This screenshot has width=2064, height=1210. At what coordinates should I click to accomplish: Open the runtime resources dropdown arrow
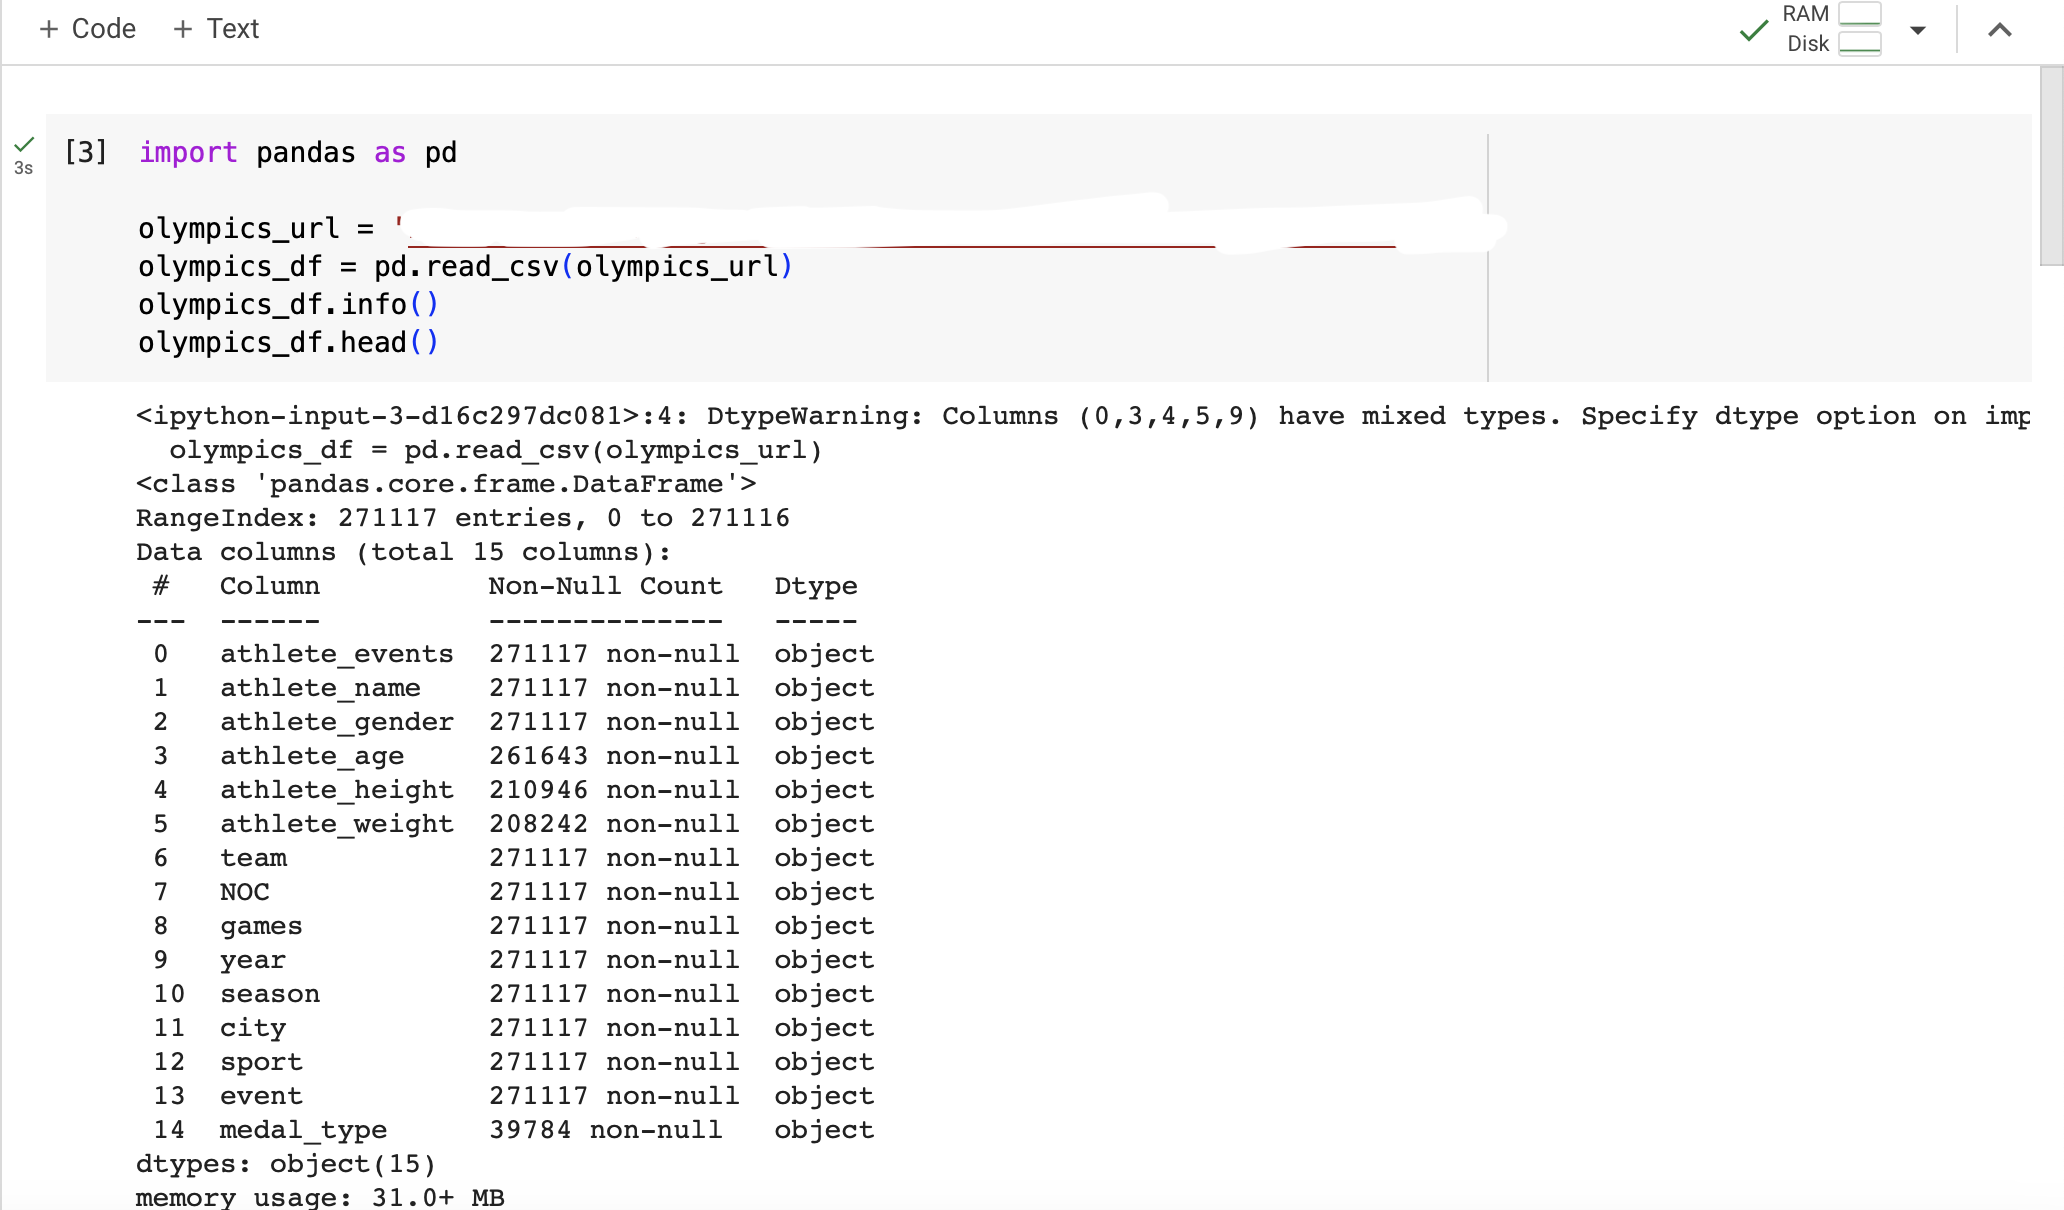click(x=1917, y=29)
